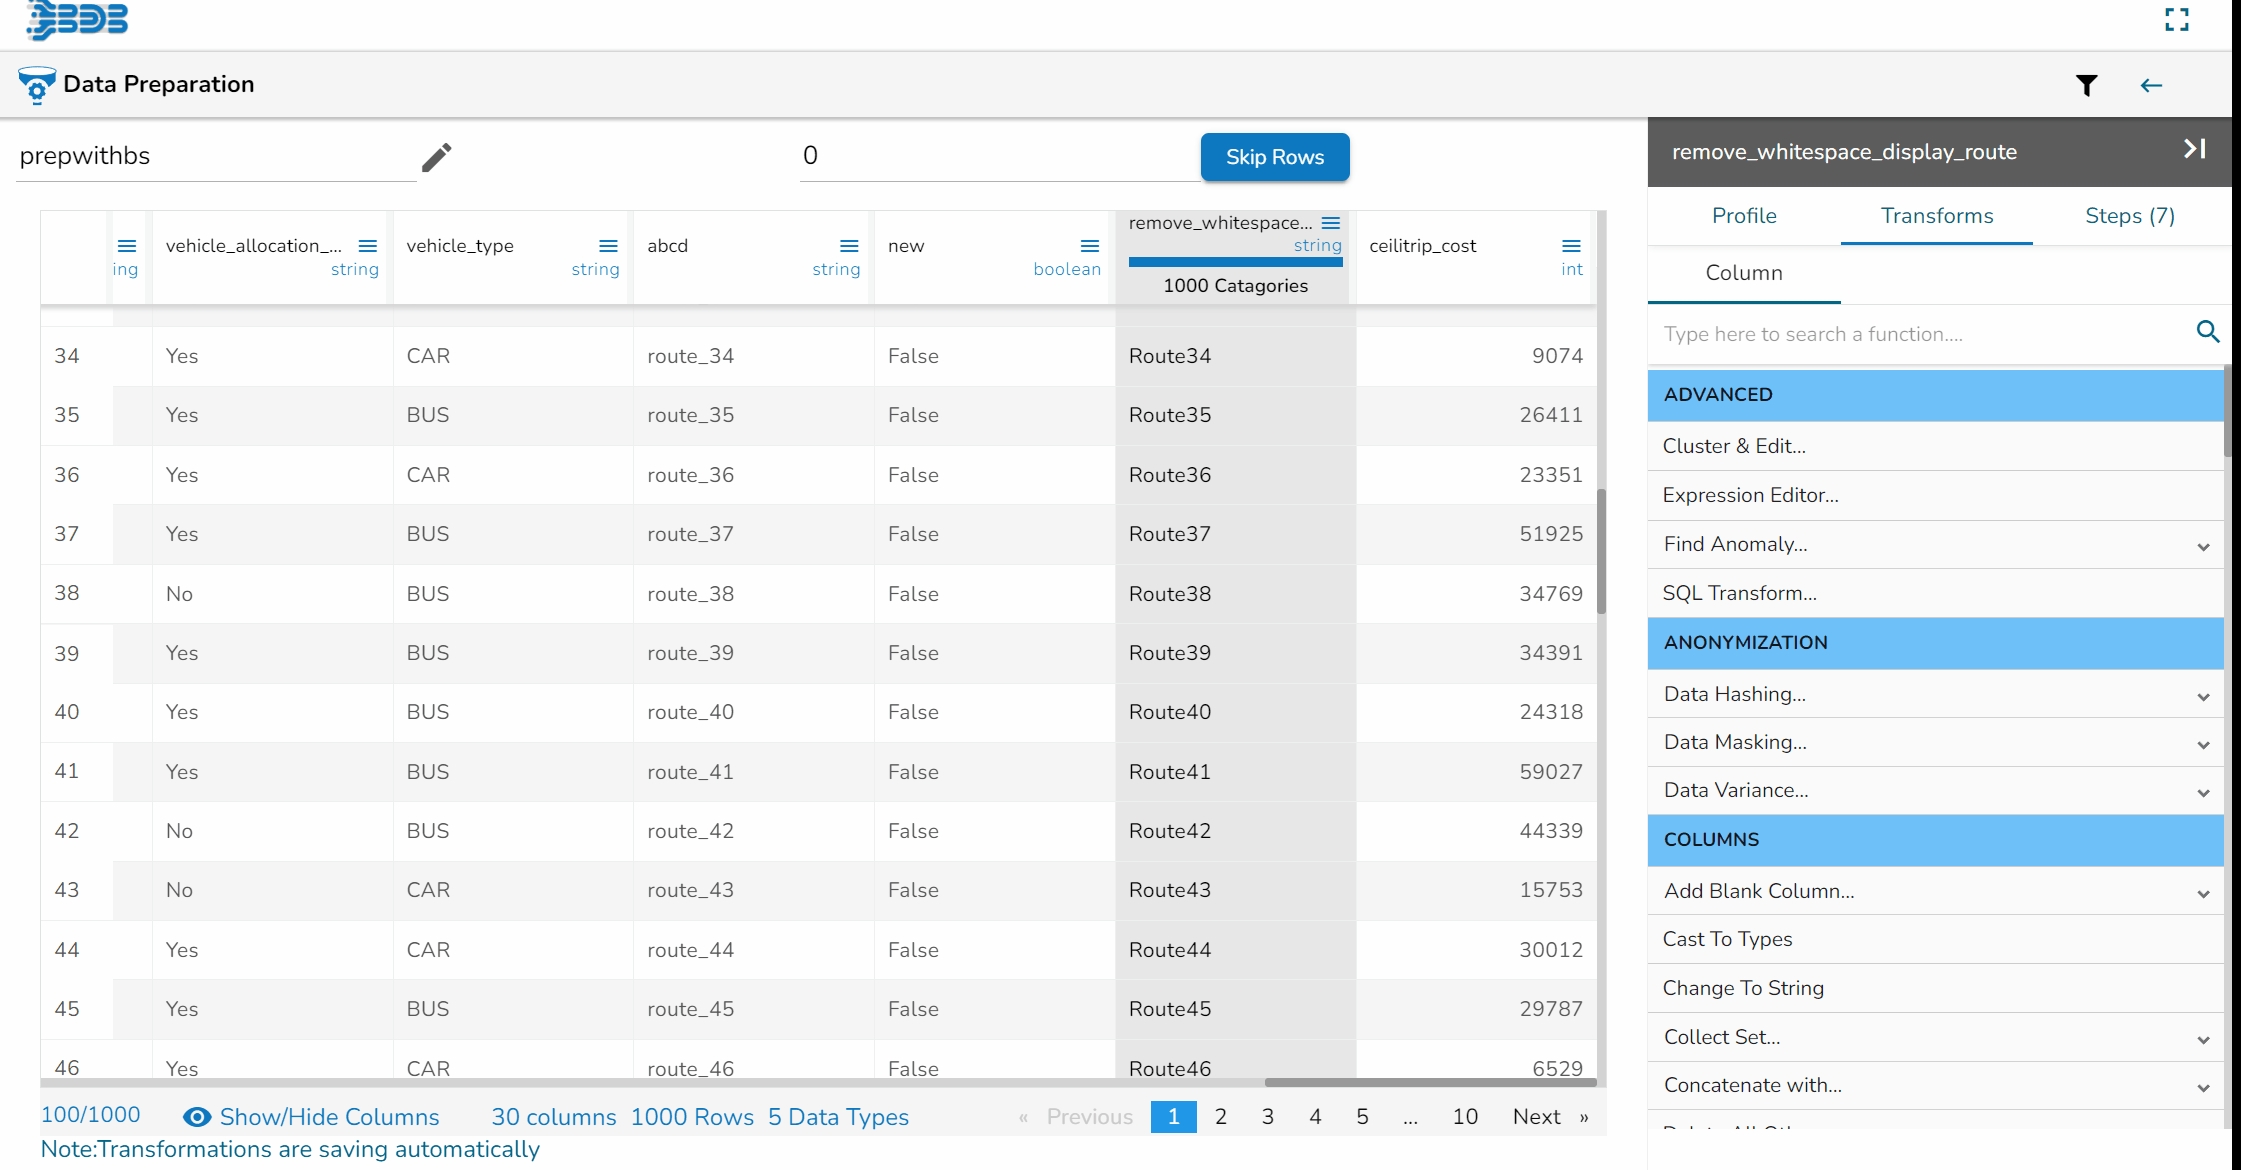Click the fullscreen expand icon
This screenshot has width=2241, height=1170.
tap(2177, 19)
